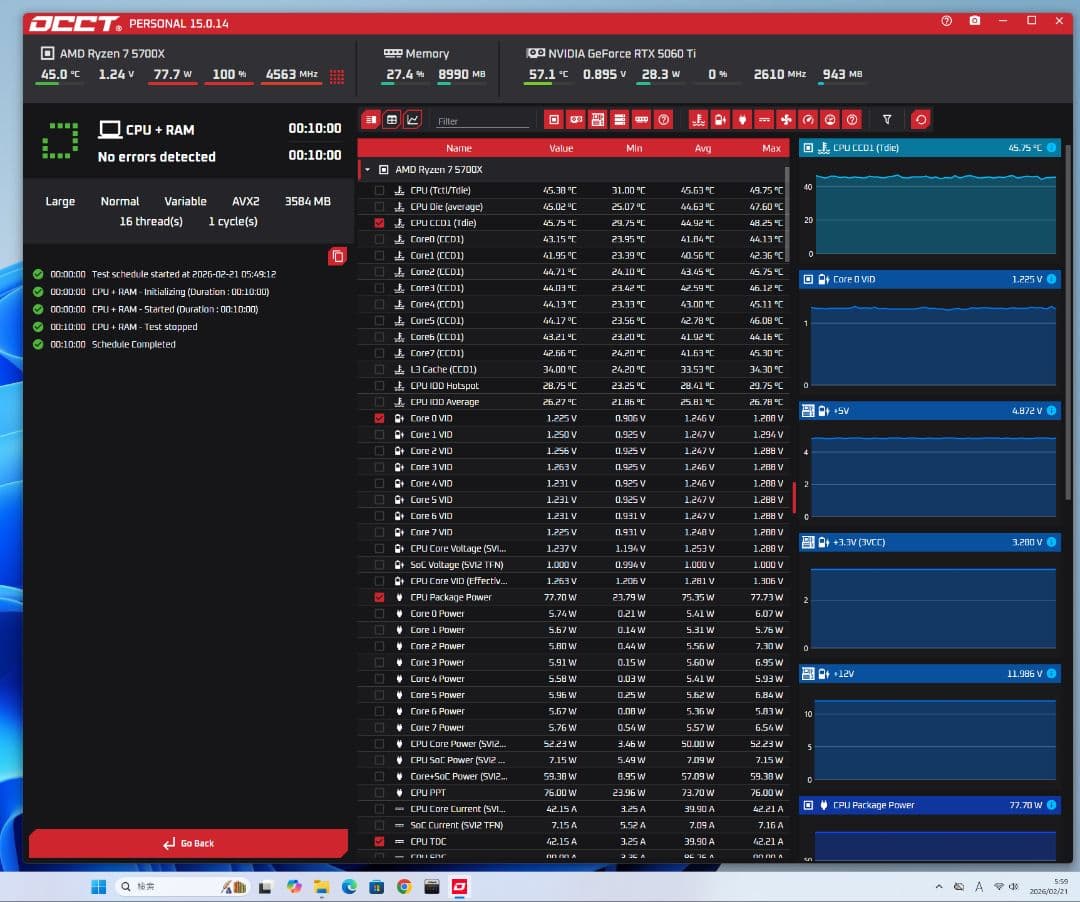The image size is (1080, 902).
Task: Click the sensor Filter text field
Action: [483, 121]
